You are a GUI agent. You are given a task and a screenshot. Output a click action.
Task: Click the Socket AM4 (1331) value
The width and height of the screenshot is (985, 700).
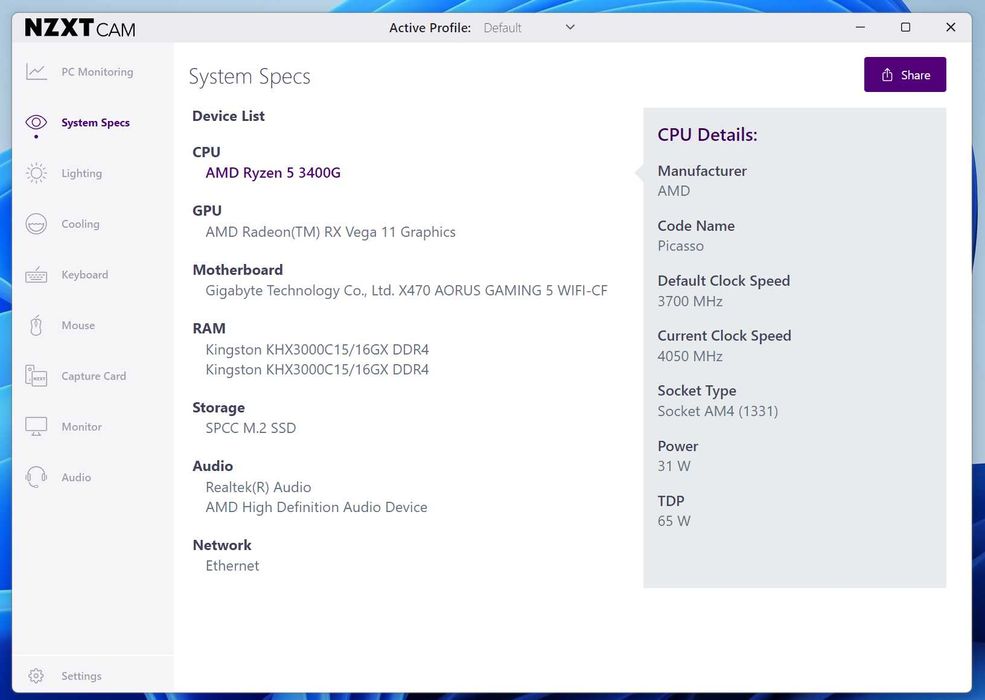[x=717, y=411]
